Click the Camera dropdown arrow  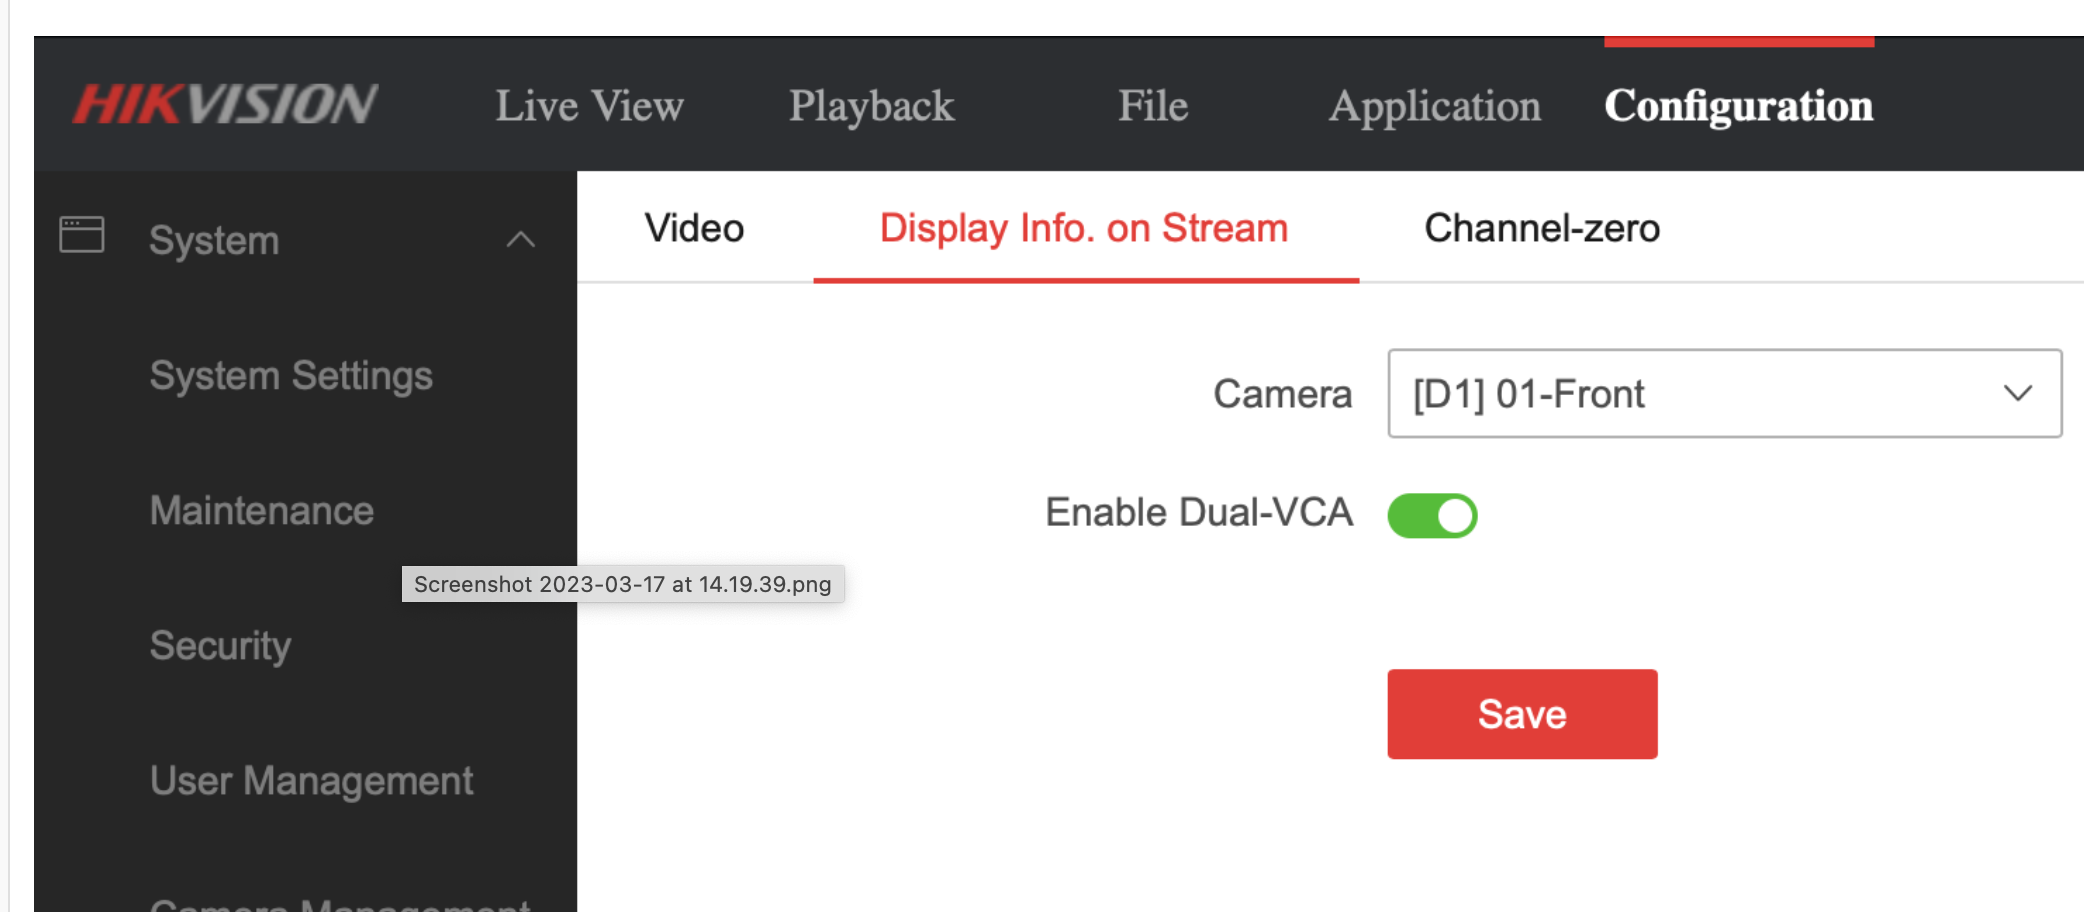coord(2018,393)
